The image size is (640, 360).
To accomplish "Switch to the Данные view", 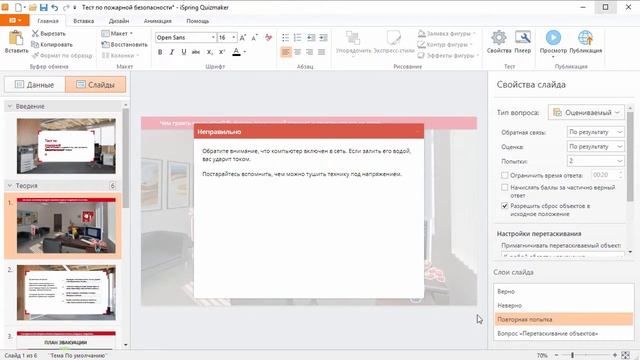I will tap(34, 84).
